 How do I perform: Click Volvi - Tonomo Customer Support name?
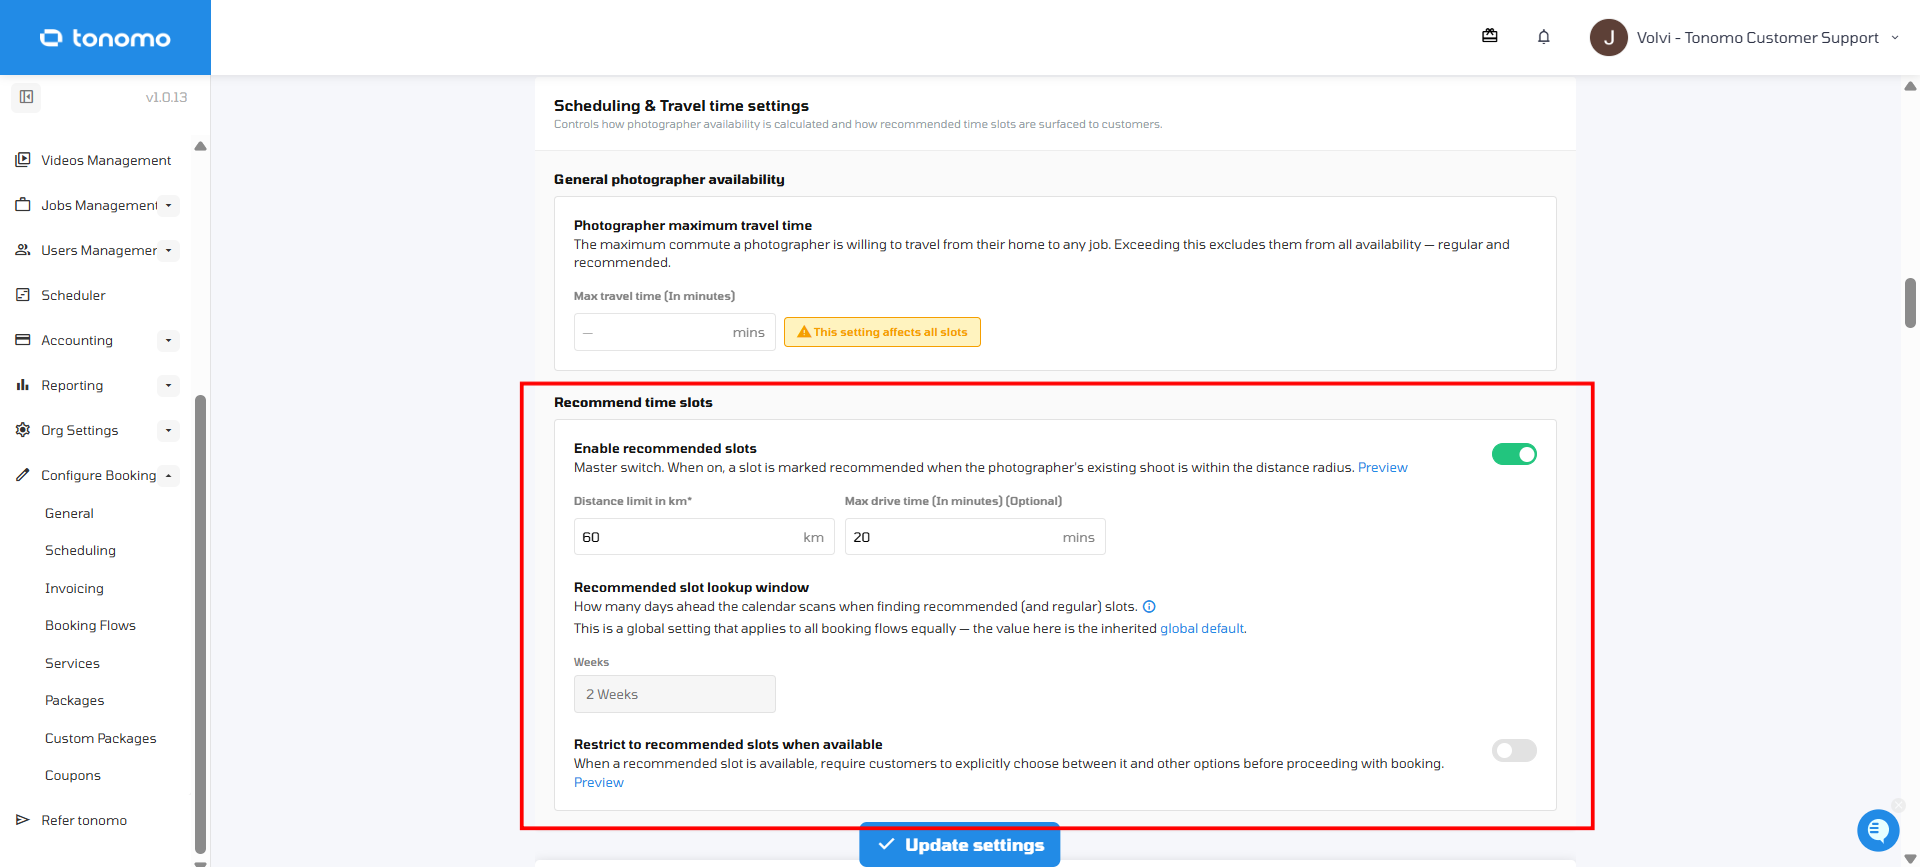(x=1757, y=38)
